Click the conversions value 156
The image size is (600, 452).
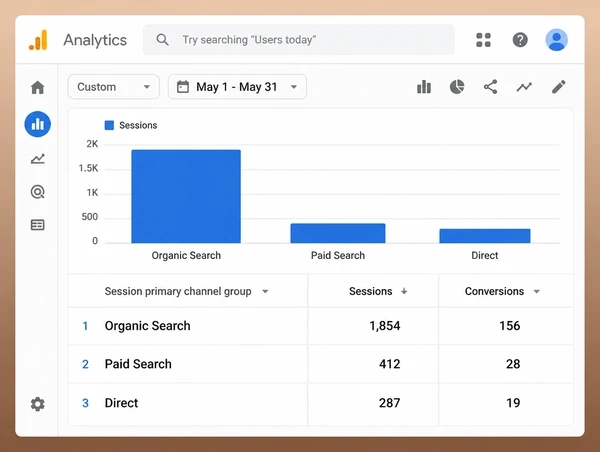point(509,326)
